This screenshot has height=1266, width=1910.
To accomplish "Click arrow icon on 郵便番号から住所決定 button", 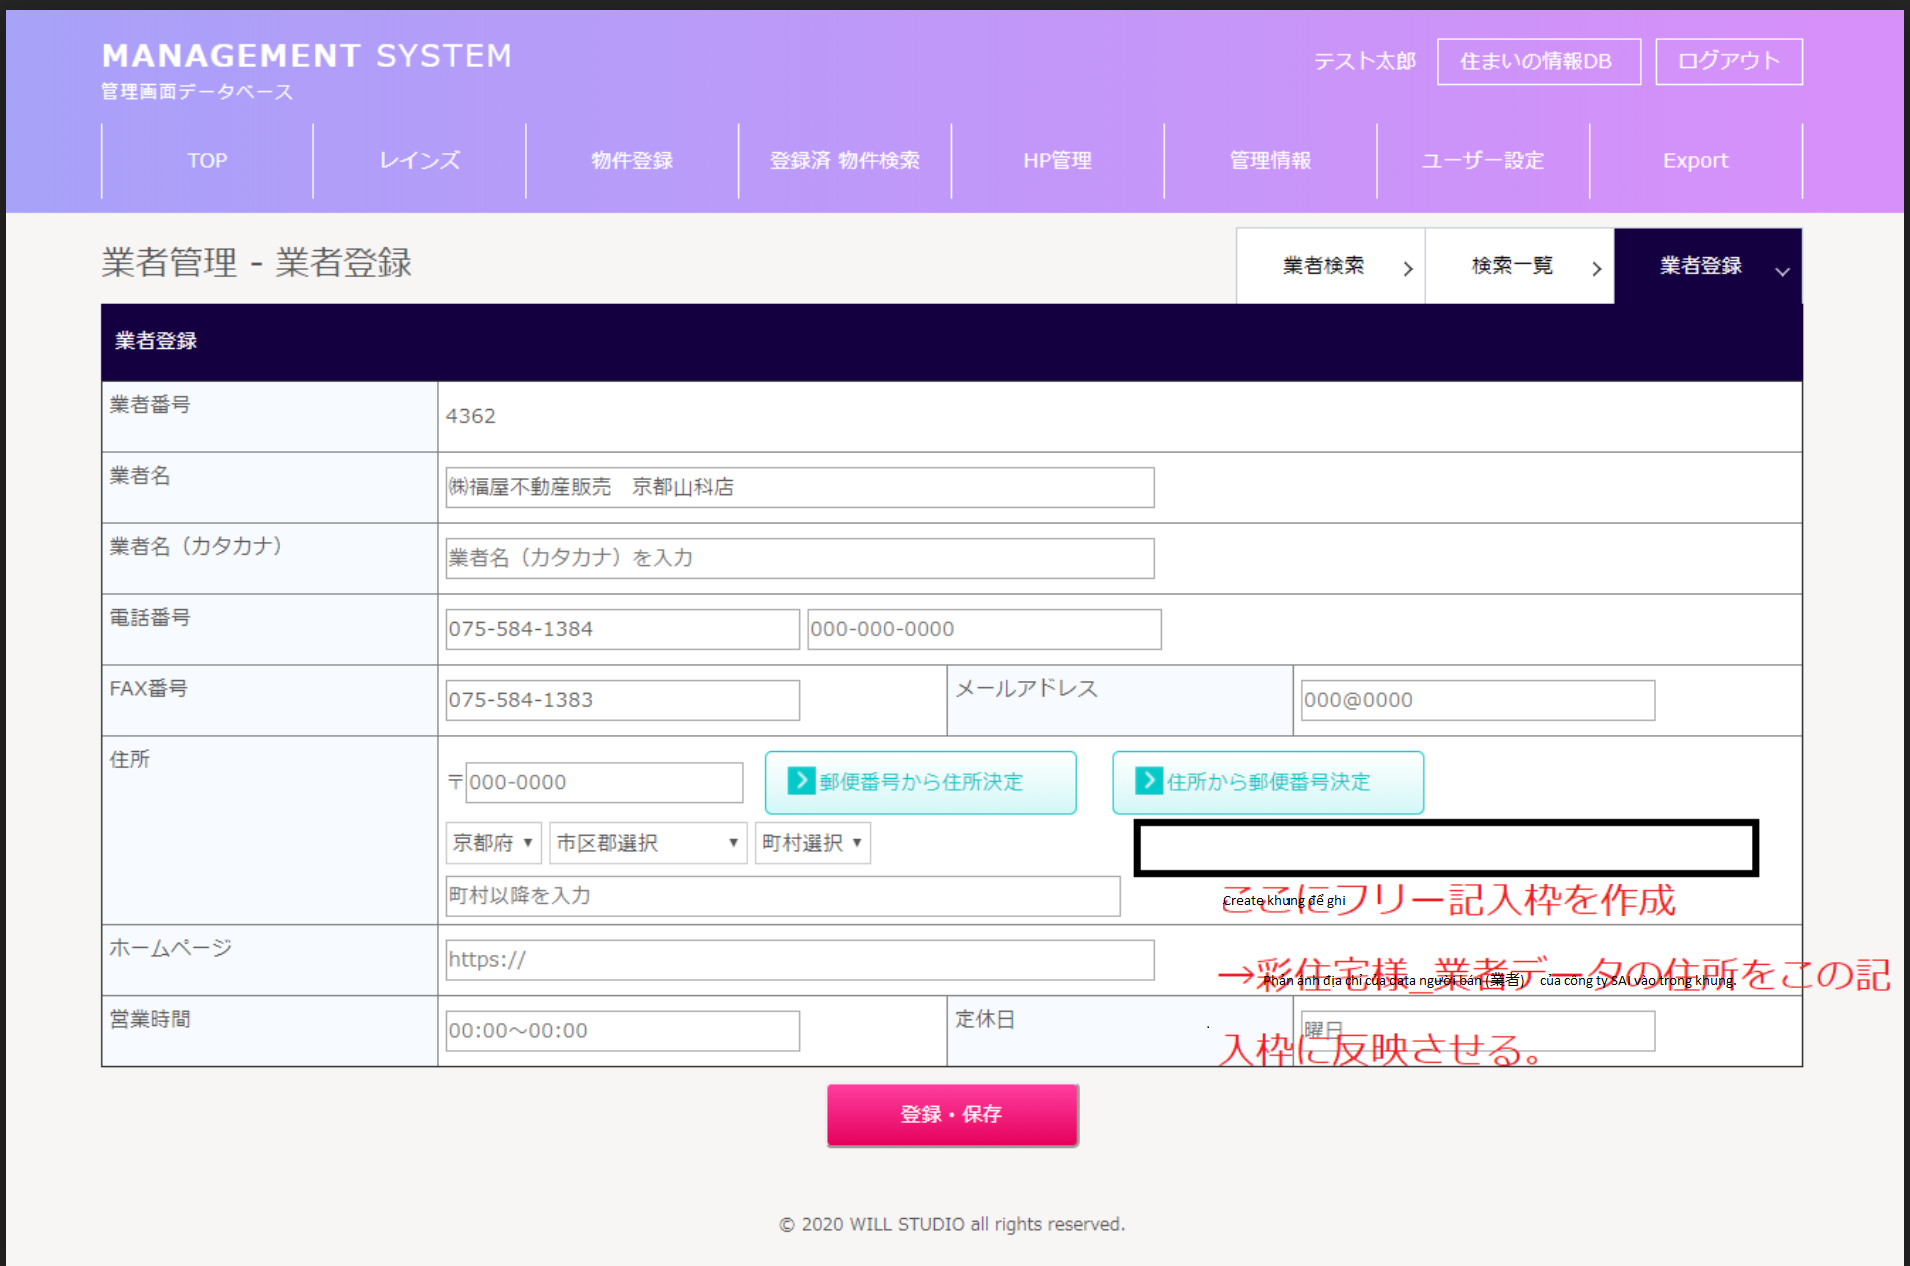I will tap(801, 781).
